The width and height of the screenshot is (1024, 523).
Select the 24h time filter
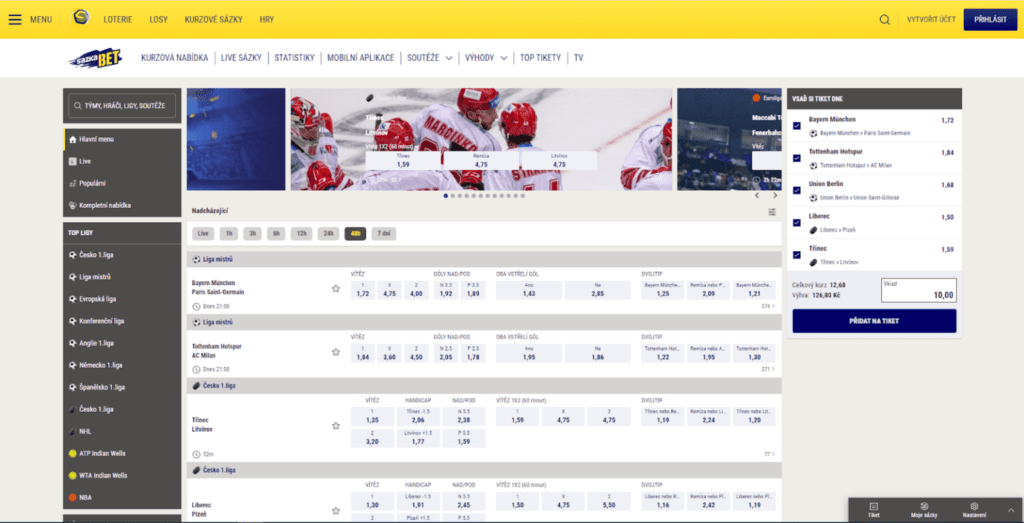tap(328, 233)
